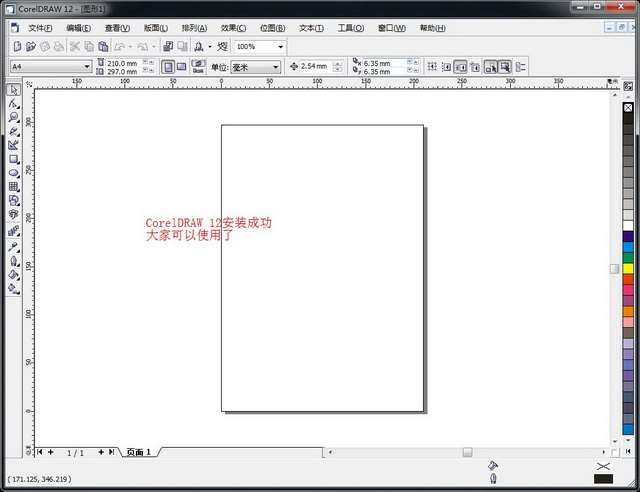Viewport: 640px width, 492px height.
Task: Open the 效果(C) menu
Action: (x=235, y=28)
